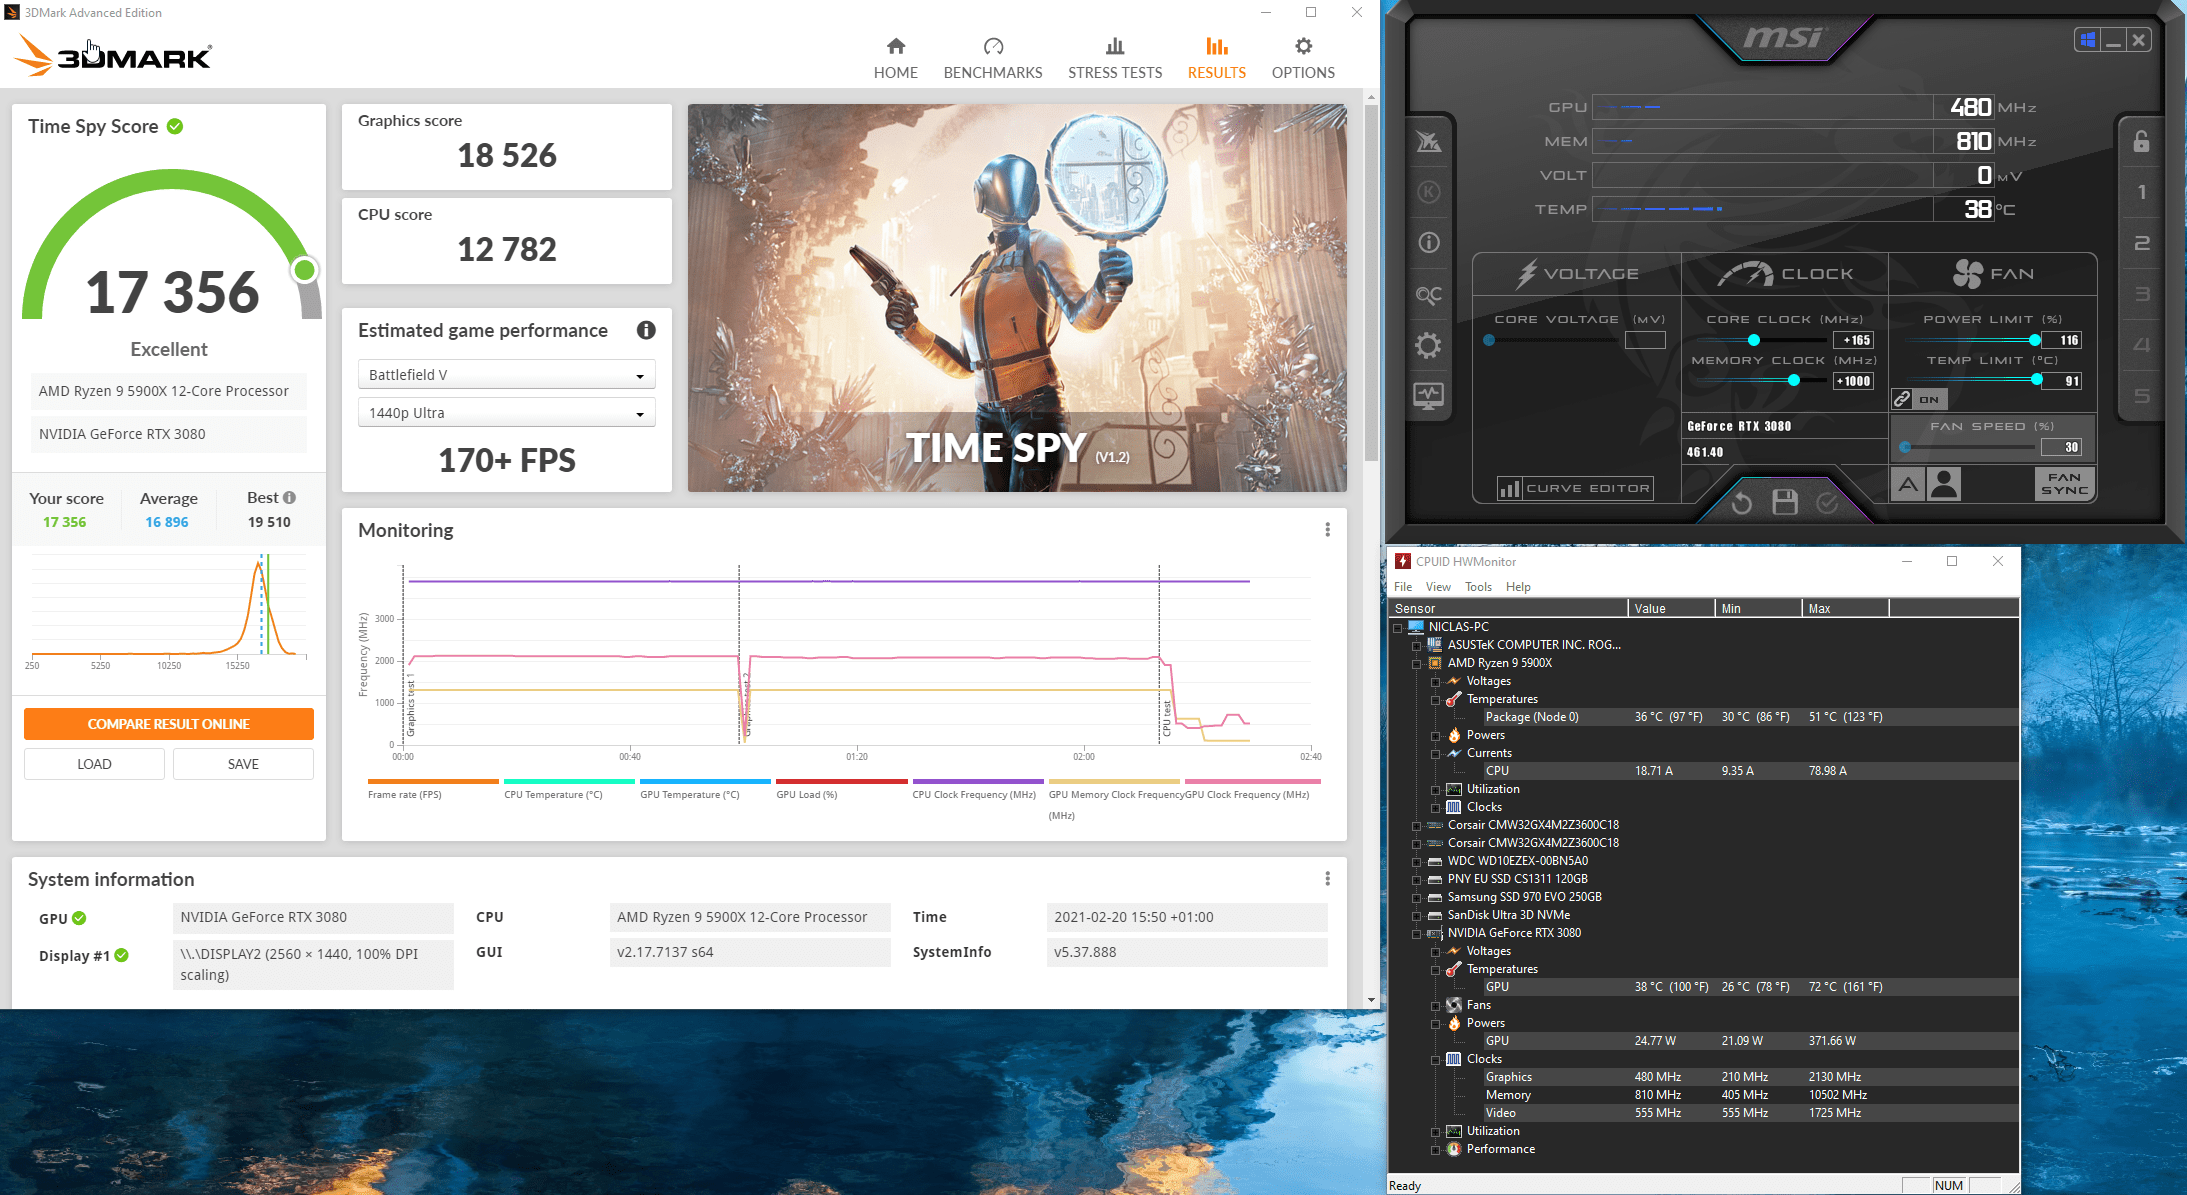The width and height of the screenshot is (2187, 1195).
Task: Click the Core Clock slider handle
Action: 1754,340
